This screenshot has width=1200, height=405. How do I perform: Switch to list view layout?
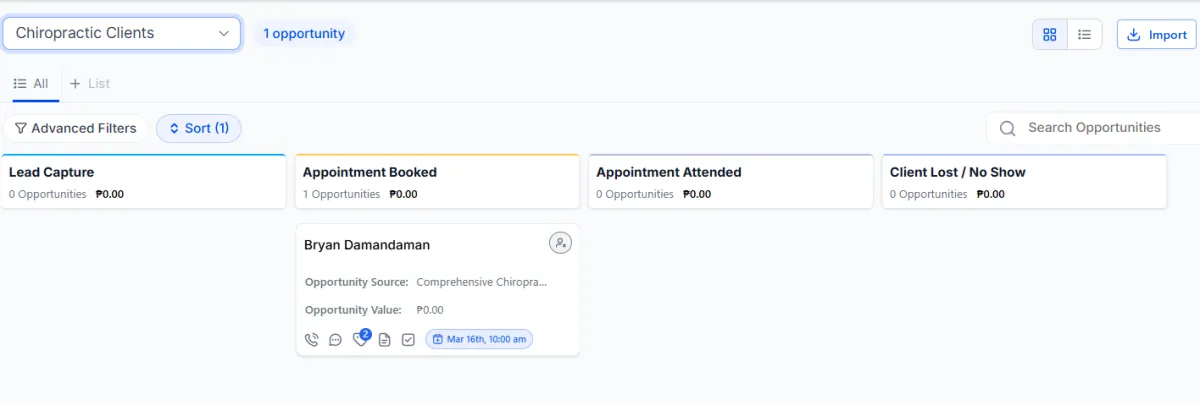(x=1084, y=34)
